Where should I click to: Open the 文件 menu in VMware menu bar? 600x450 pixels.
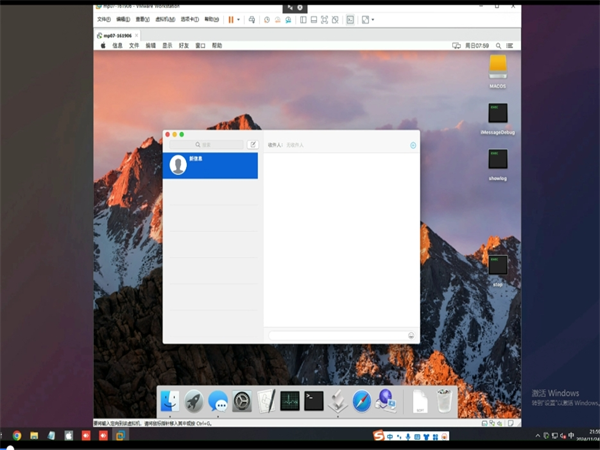coord(103,19)
